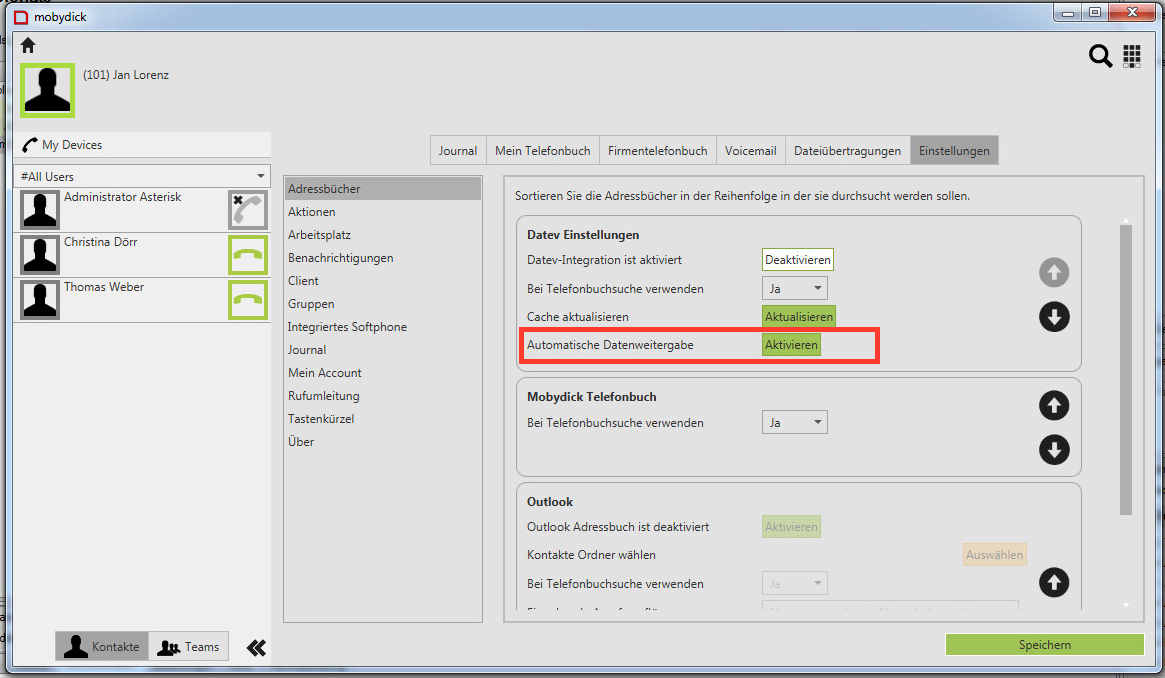
Task: Open the search magnifier icon
Action: pyautogui.click(x=1100, y=56)
